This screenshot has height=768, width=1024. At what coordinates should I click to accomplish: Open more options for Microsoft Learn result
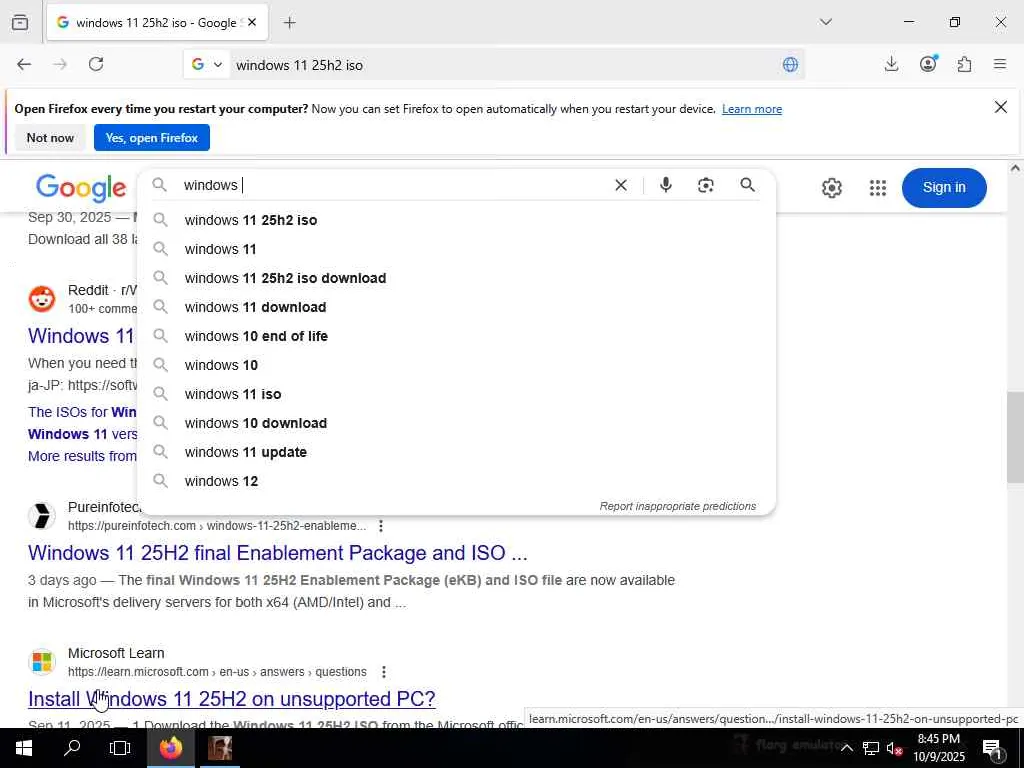tap(384, 672)
